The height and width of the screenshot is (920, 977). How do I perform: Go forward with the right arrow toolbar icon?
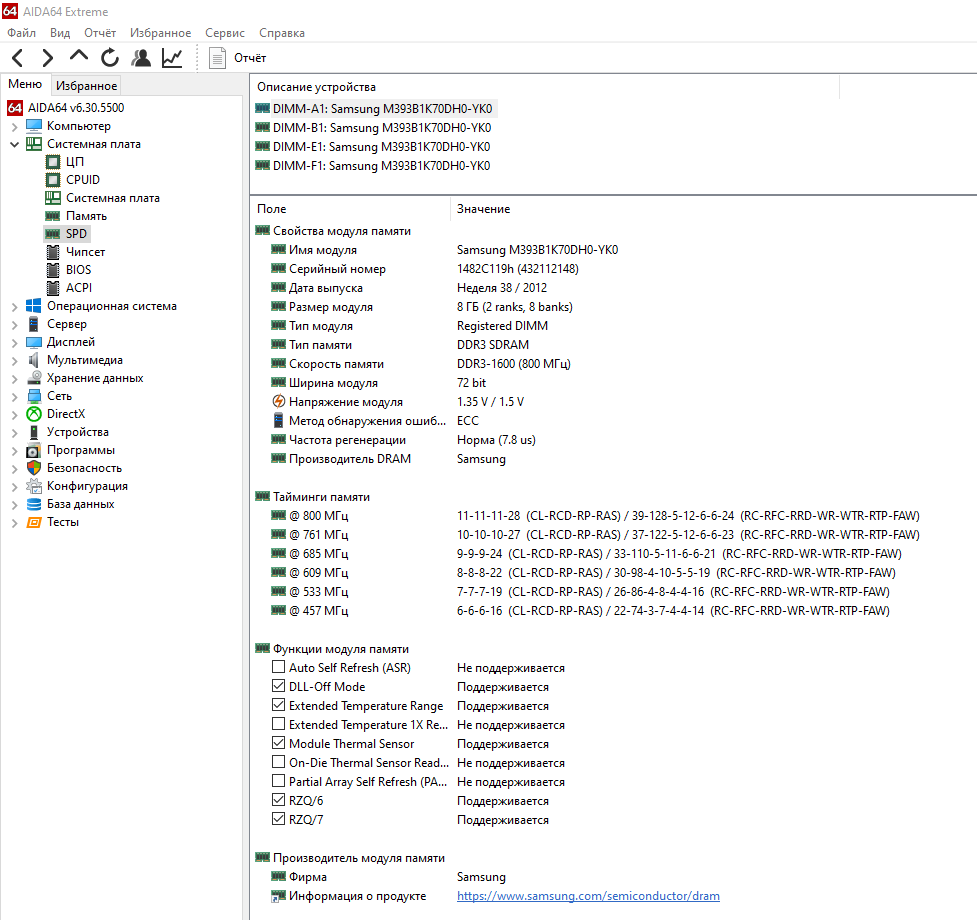(x=47, y=58)
